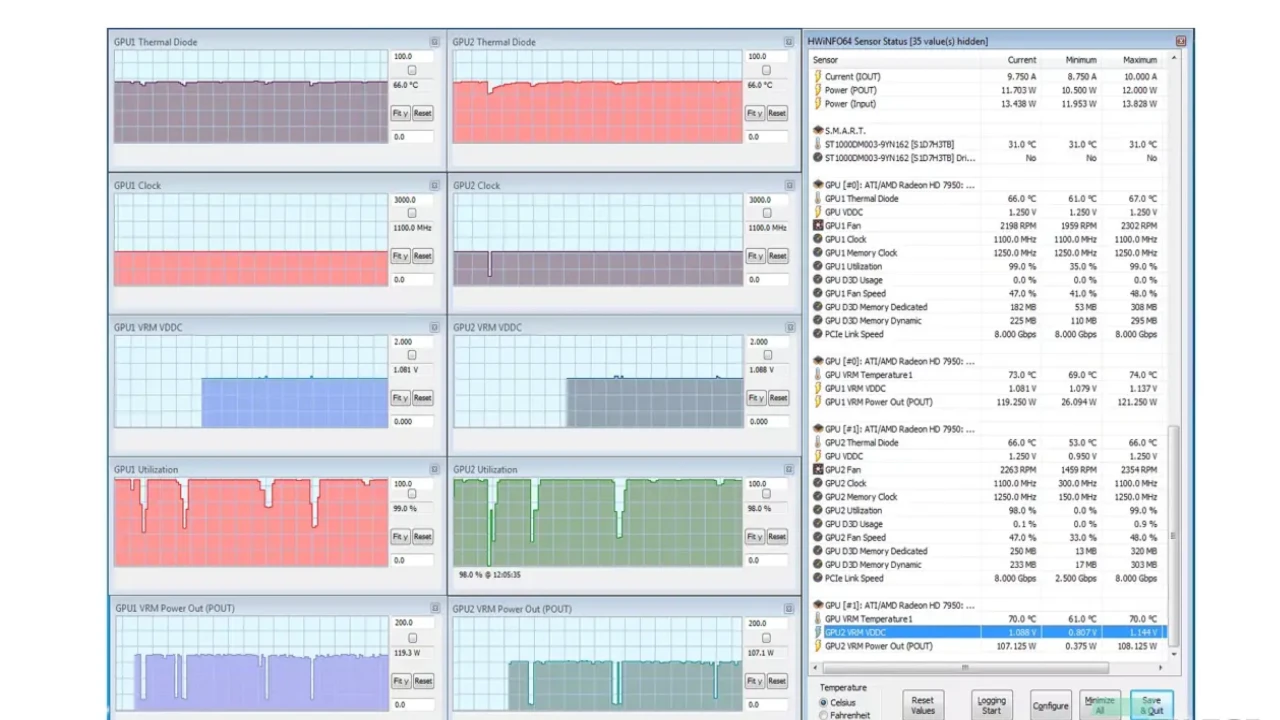Image resolution: width=1280 pixels, height=720 pixels.
Task: Click the horizontal scrollbar right arrow
Action: tap(1161, 667)
